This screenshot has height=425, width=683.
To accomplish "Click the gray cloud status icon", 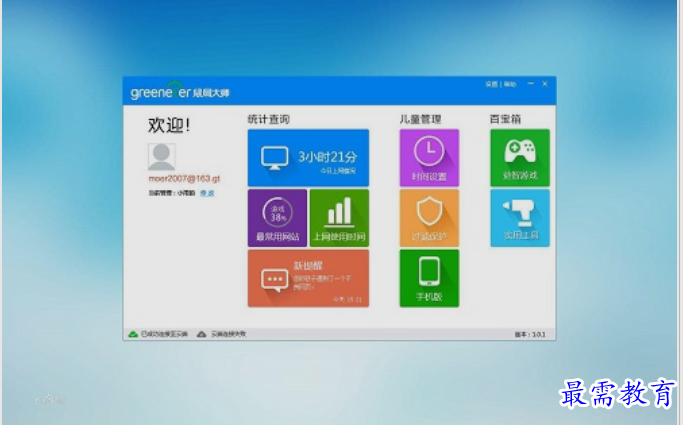I will click(x=201, y=334).
